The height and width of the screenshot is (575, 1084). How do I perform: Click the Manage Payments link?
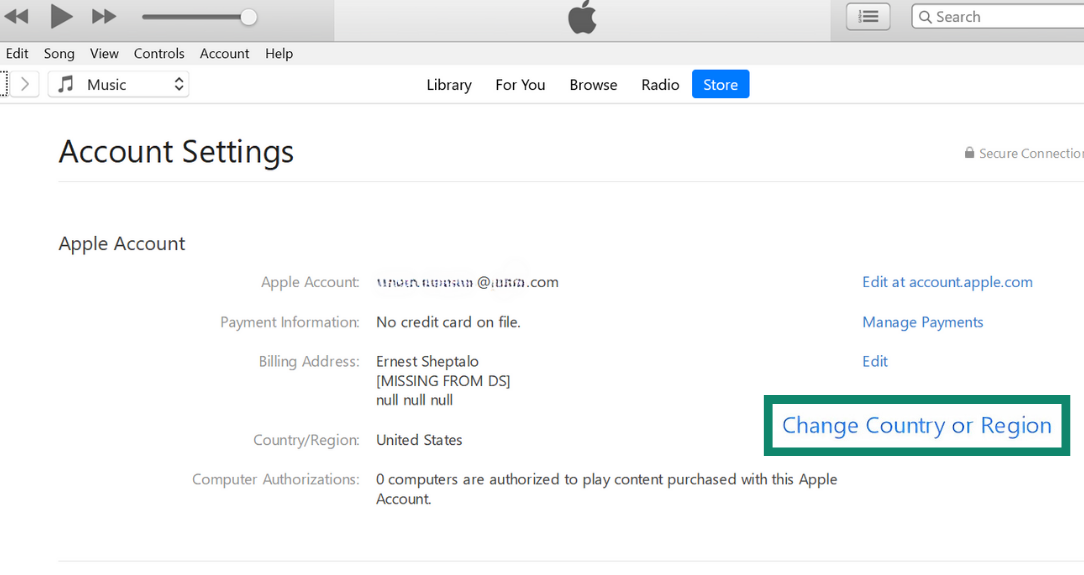click(x=922, y=322)
